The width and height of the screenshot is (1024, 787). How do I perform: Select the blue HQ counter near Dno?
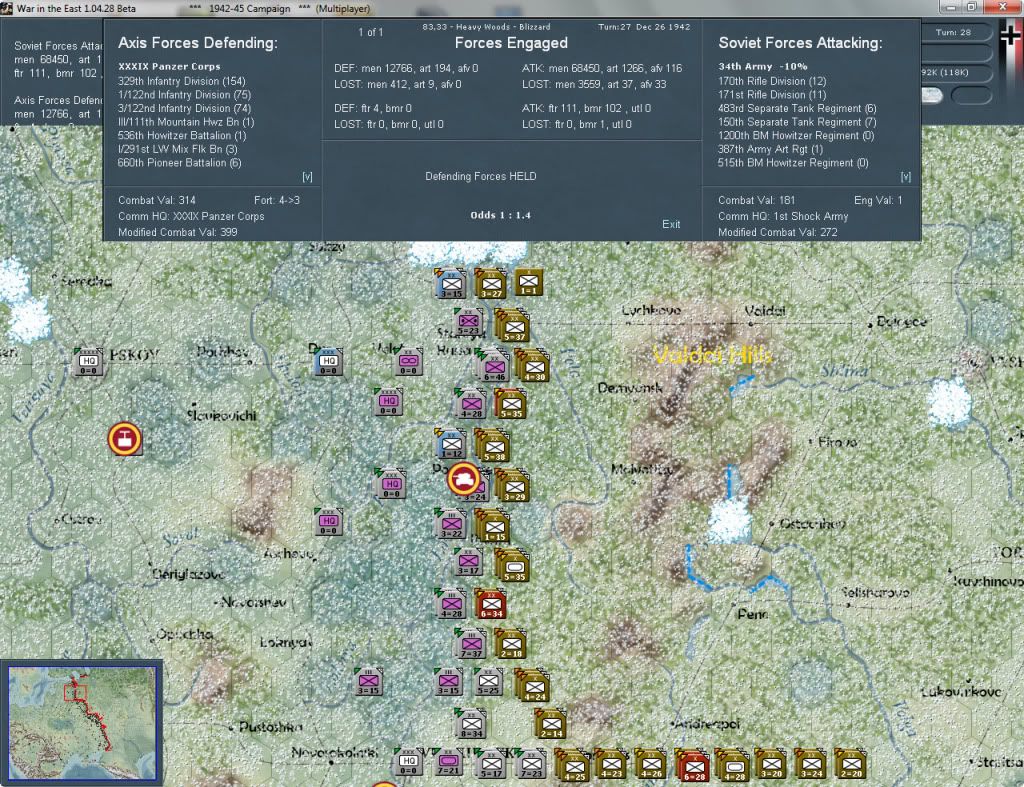(328, 362)
